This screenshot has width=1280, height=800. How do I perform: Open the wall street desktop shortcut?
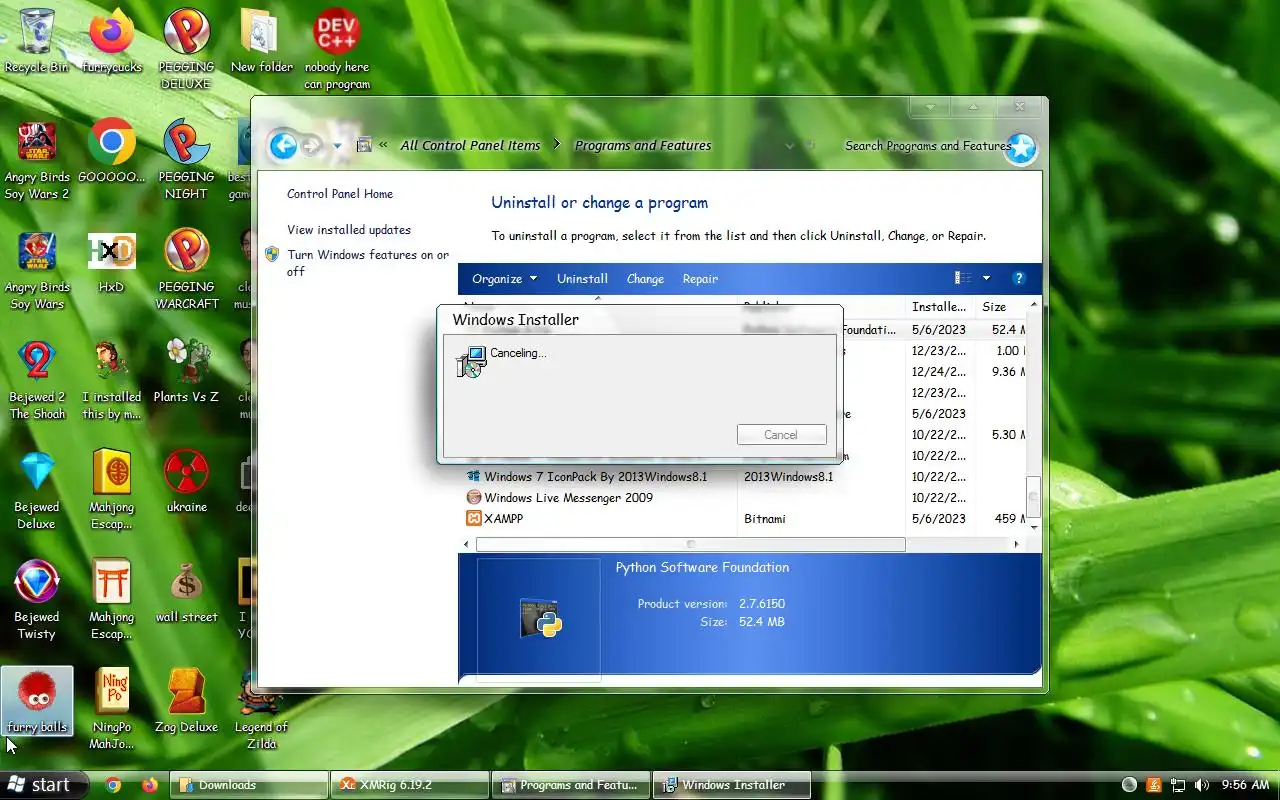[x=186, y=590]
